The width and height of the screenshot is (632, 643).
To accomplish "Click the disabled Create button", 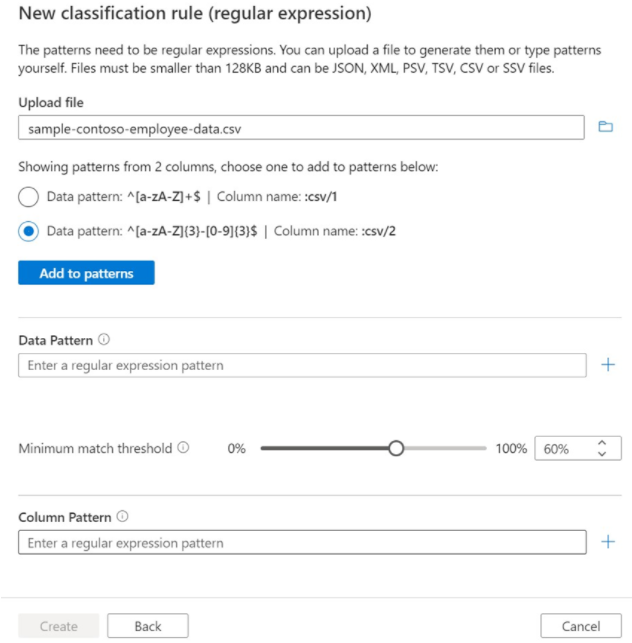I will 58,626.
